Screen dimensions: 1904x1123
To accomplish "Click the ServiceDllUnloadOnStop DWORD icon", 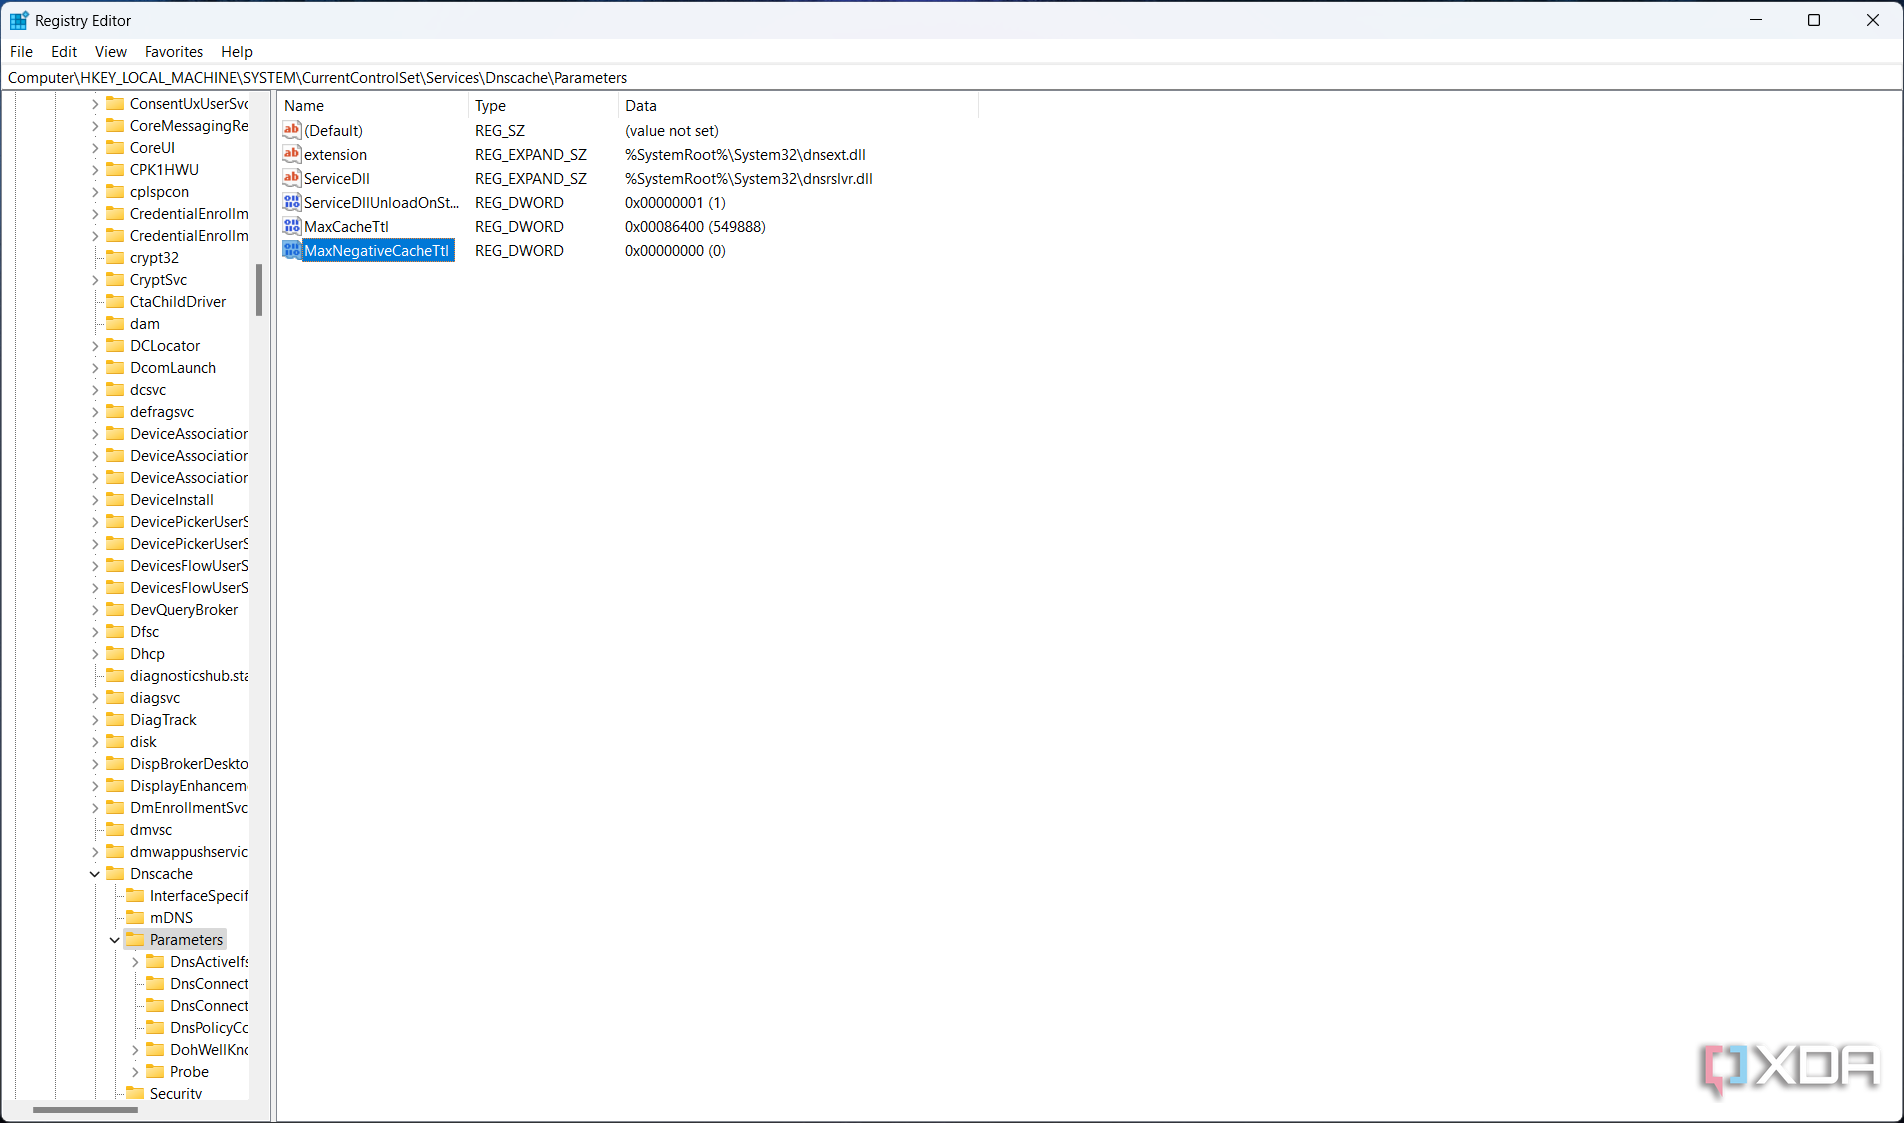I will pos(292,202).
